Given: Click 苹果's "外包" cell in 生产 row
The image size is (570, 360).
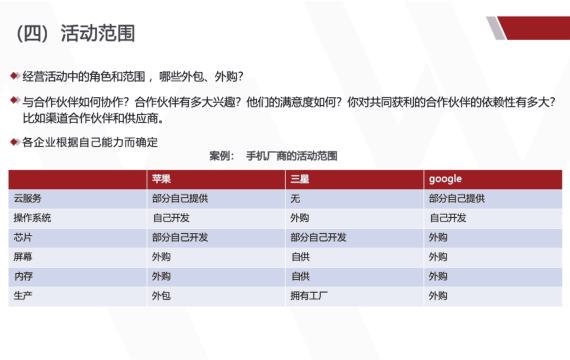Looking at the screenshot, I should [216, 296].
